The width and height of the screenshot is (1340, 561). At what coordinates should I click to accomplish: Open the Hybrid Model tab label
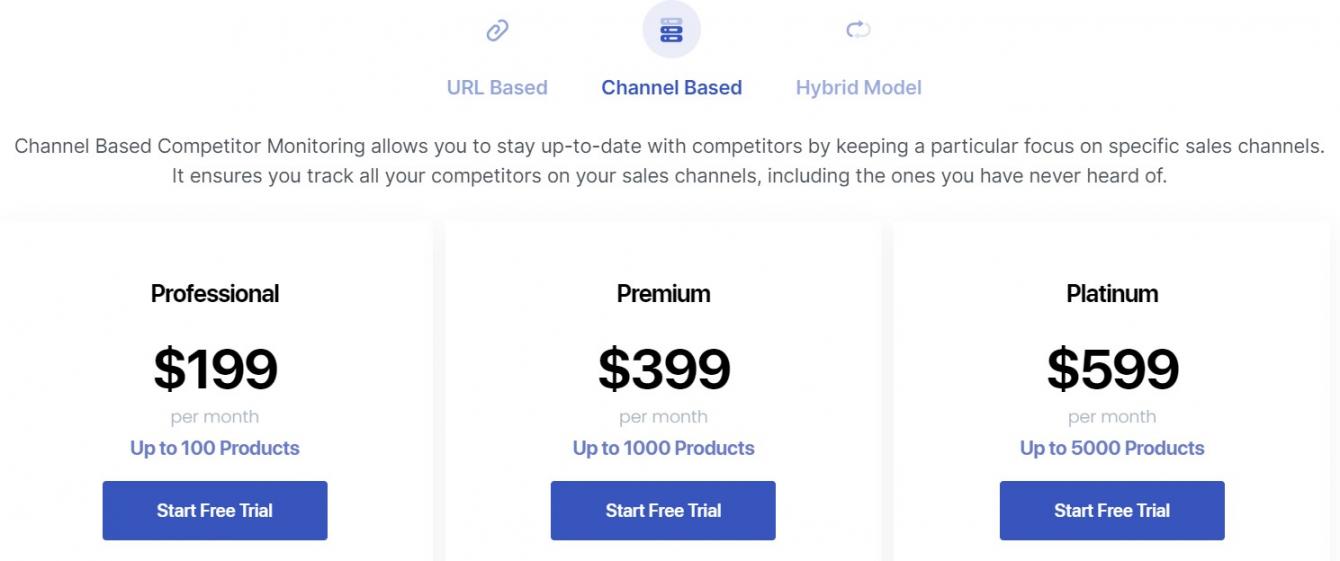click(858, 88)
